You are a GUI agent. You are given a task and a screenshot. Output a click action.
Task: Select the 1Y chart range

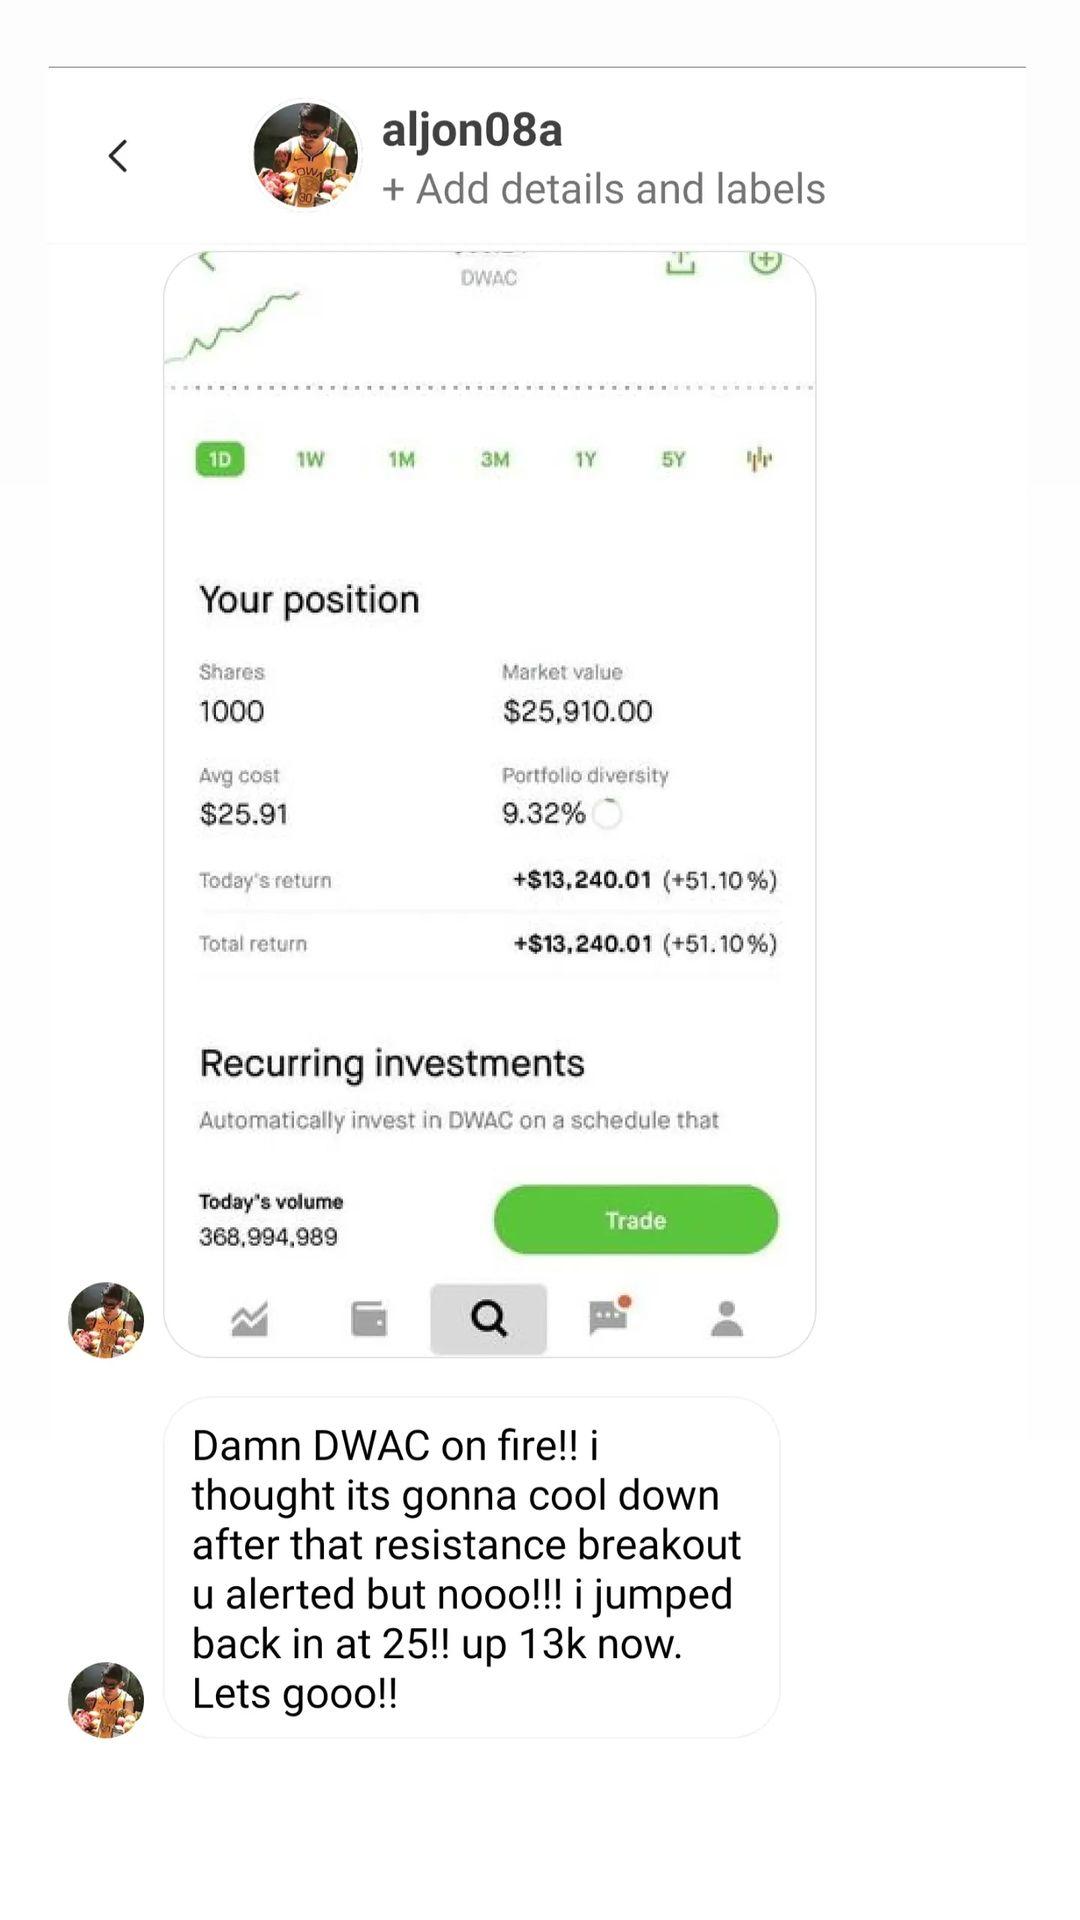coord(585,459)
